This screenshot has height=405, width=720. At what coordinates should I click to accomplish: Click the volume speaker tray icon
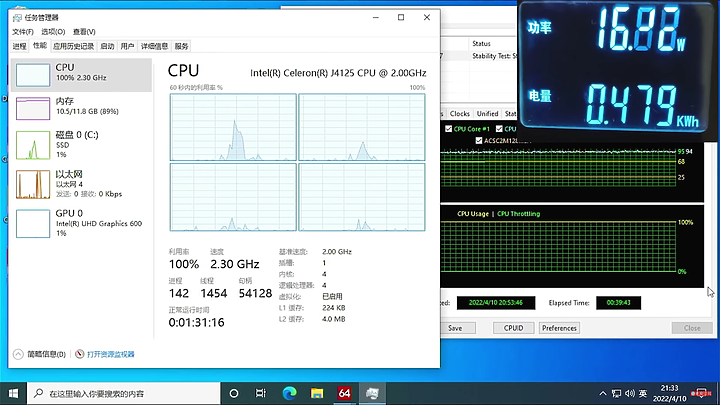pyautogui.click(x=630, y=394)
